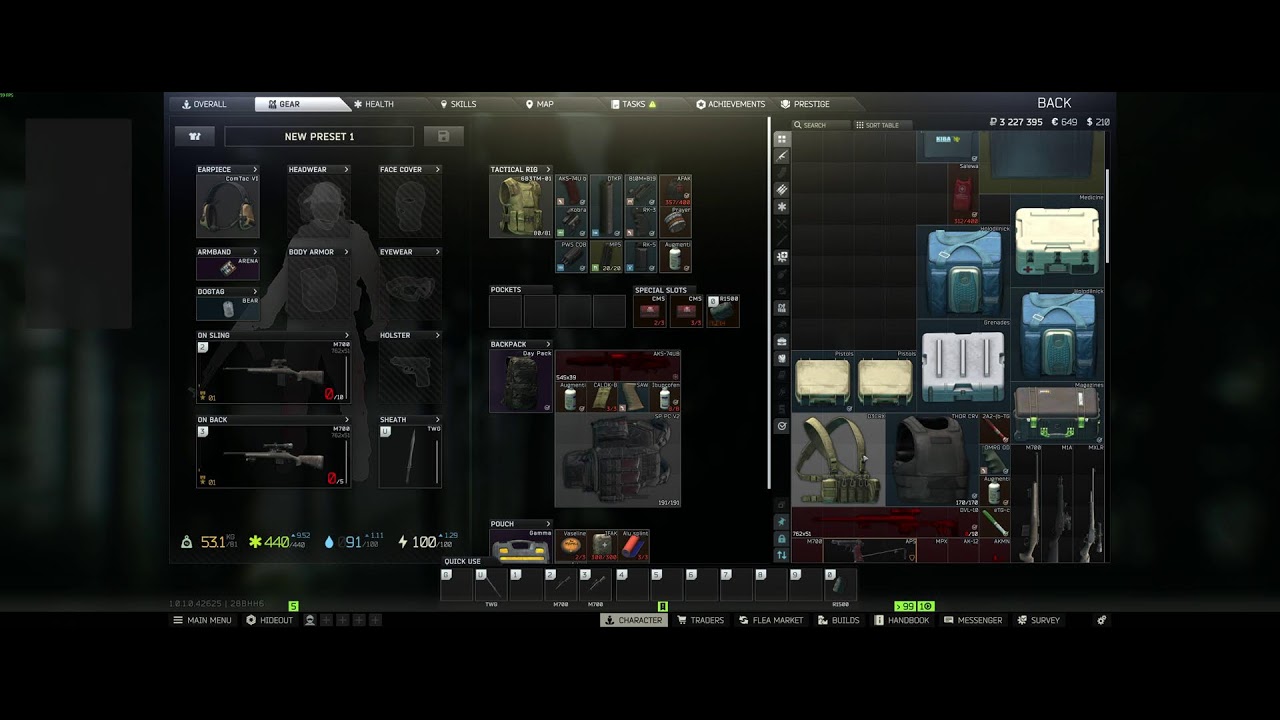The height and width of the screenshot is (720, 1280).
Task: Expand the Body Armor slot arrow
Action: coord(346,252)
